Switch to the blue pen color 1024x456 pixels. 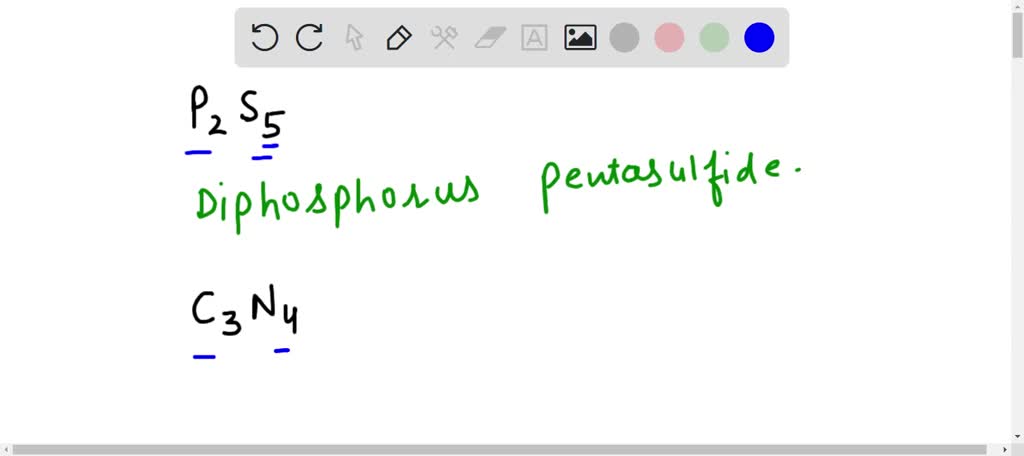[759, 38]
